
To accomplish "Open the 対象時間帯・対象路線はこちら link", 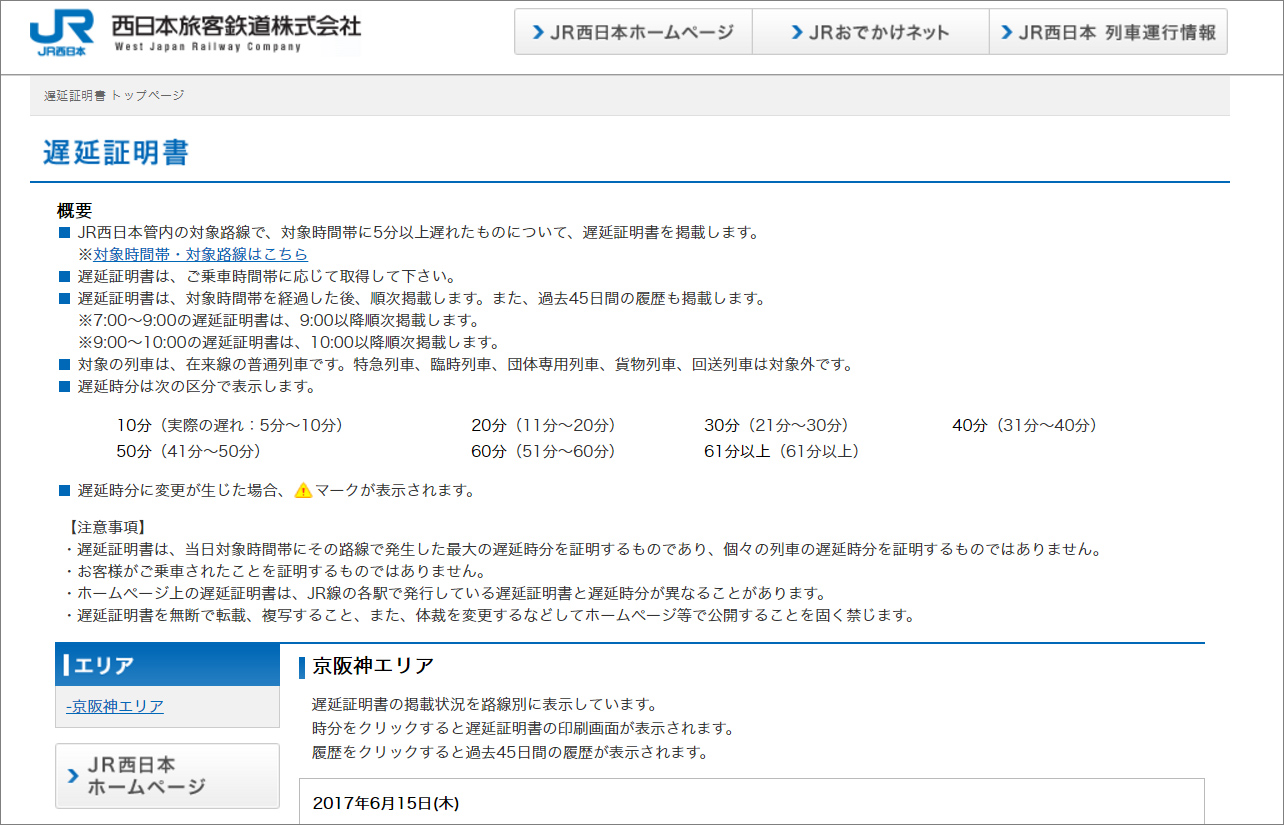I will coord(201,255).
